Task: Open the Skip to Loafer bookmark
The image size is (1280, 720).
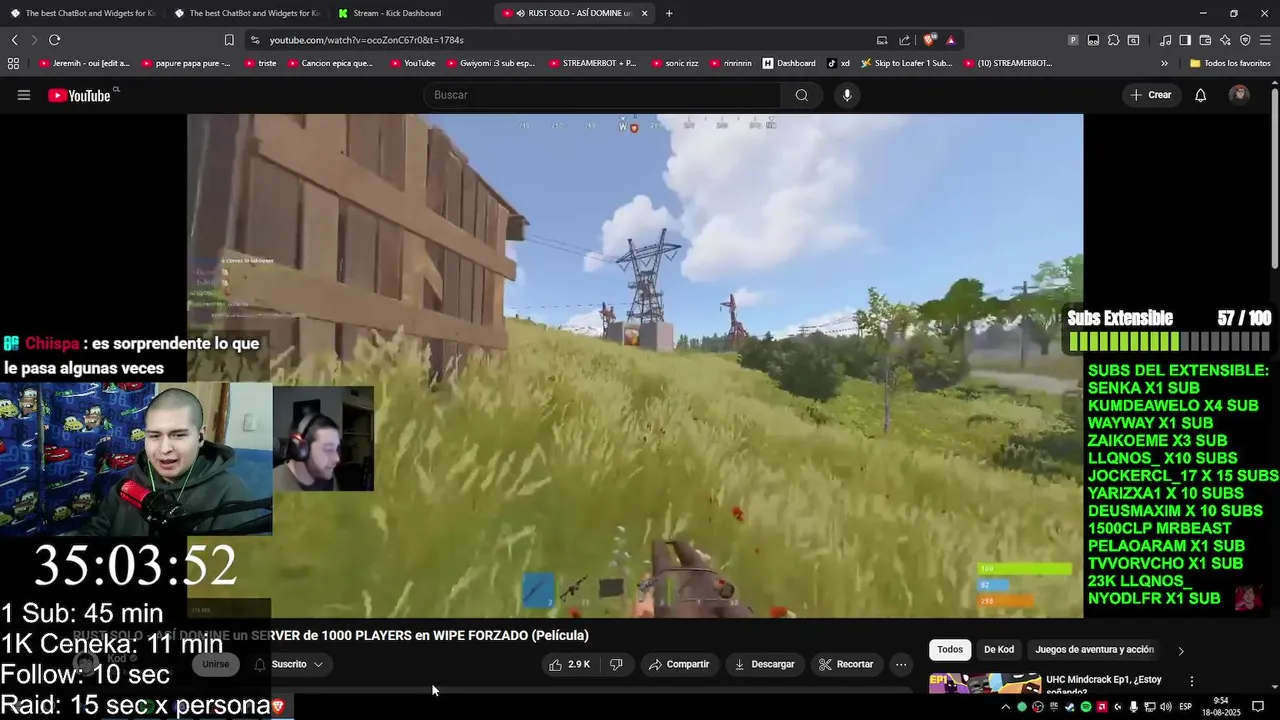Action: (x=905, y=63)
